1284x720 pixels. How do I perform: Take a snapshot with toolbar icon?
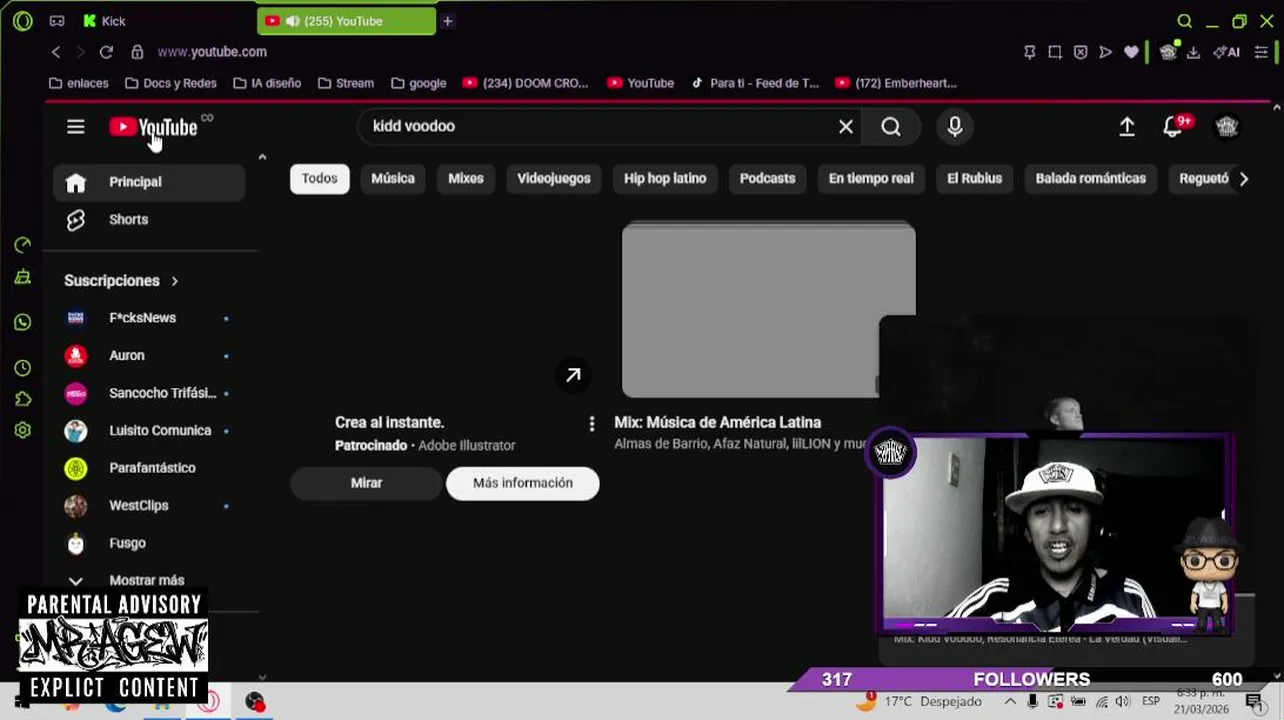tap(1055, 52)
